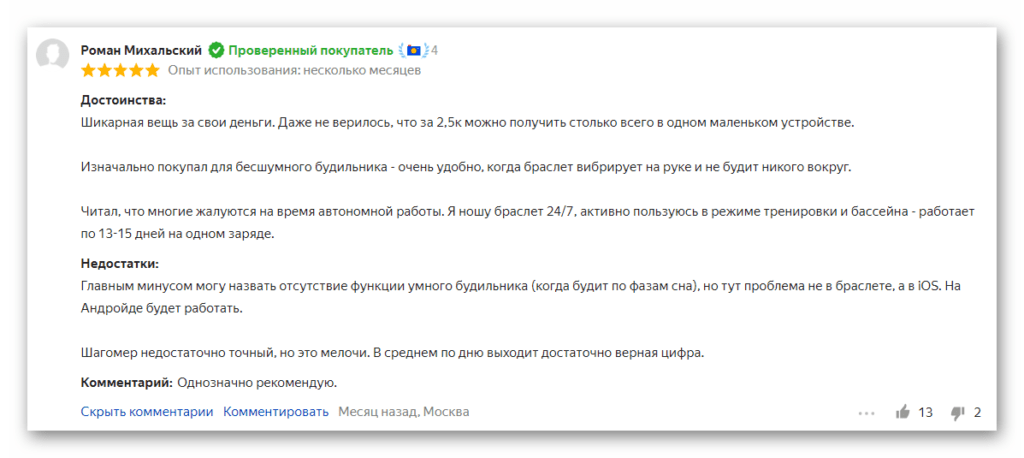Click 'Однозначно рекомендую.' text
The width and height of the screenshot is (1024, 458).
pos(257,383)
